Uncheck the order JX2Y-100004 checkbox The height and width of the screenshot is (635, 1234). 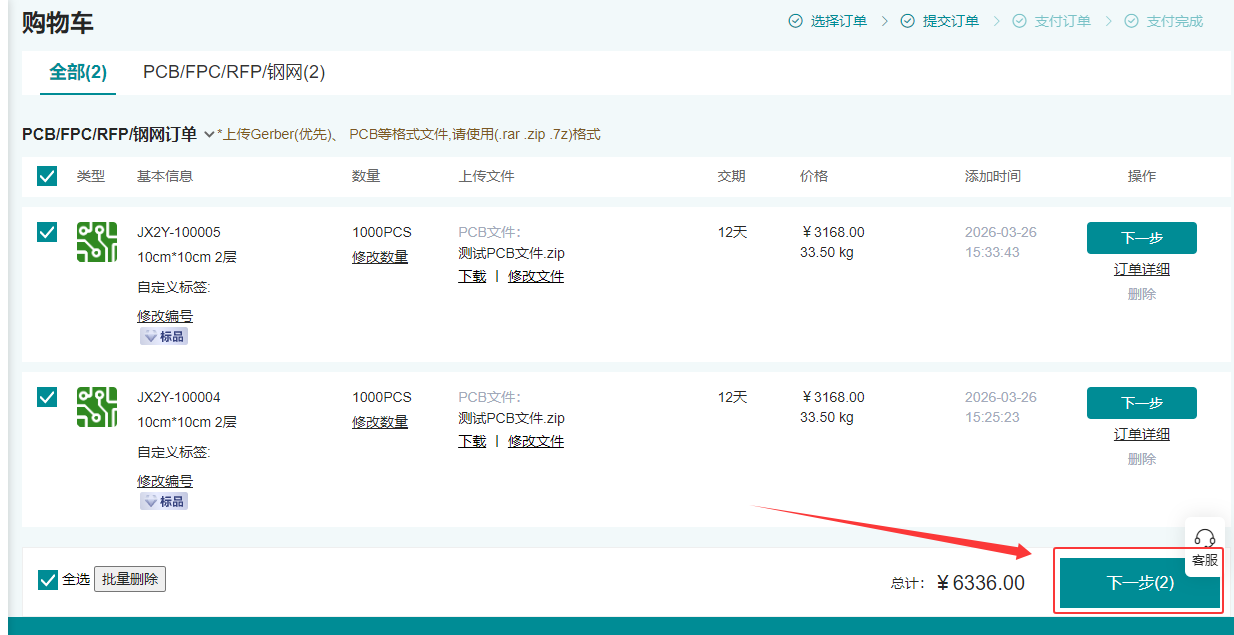pyautogui.click(x=47, y=397)
